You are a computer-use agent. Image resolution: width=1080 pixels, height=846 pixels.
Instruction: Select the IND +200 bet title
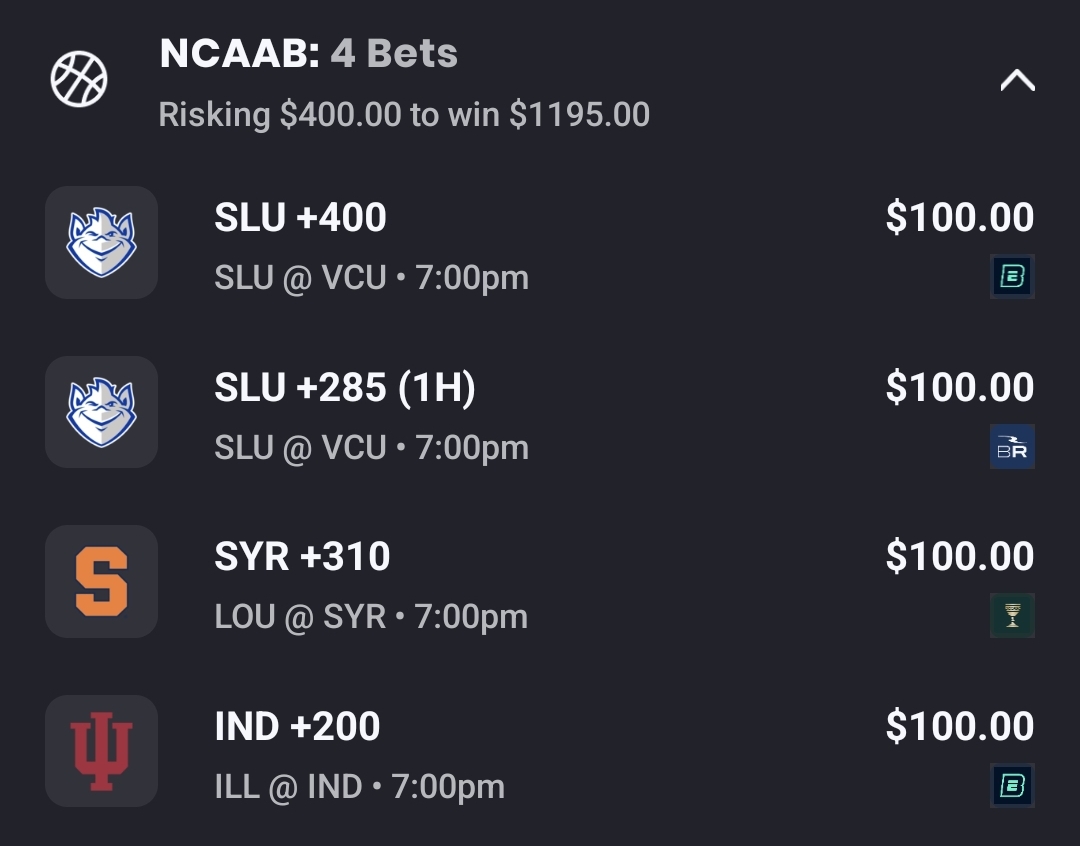point(297,727)
